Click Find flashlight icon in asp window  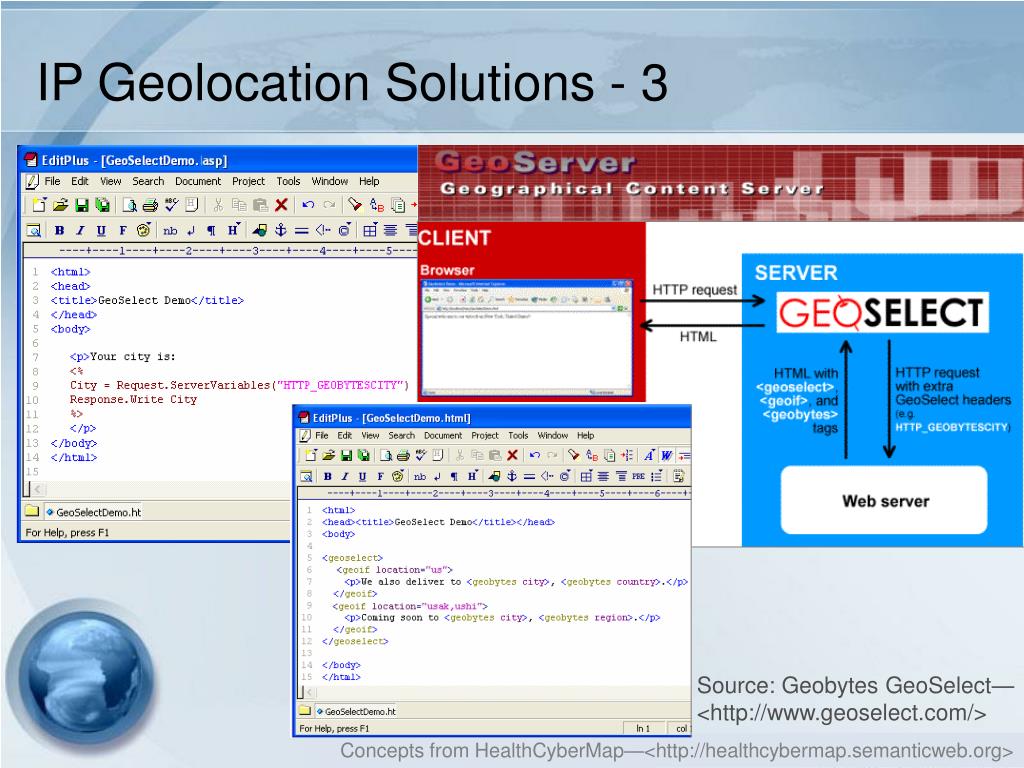[355, 205]
